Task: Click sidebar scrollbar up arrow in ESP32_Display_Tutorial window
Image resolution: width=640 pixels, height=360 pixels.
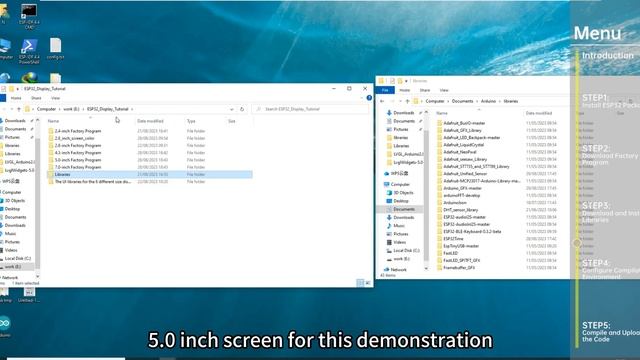Action: point(38,120)
